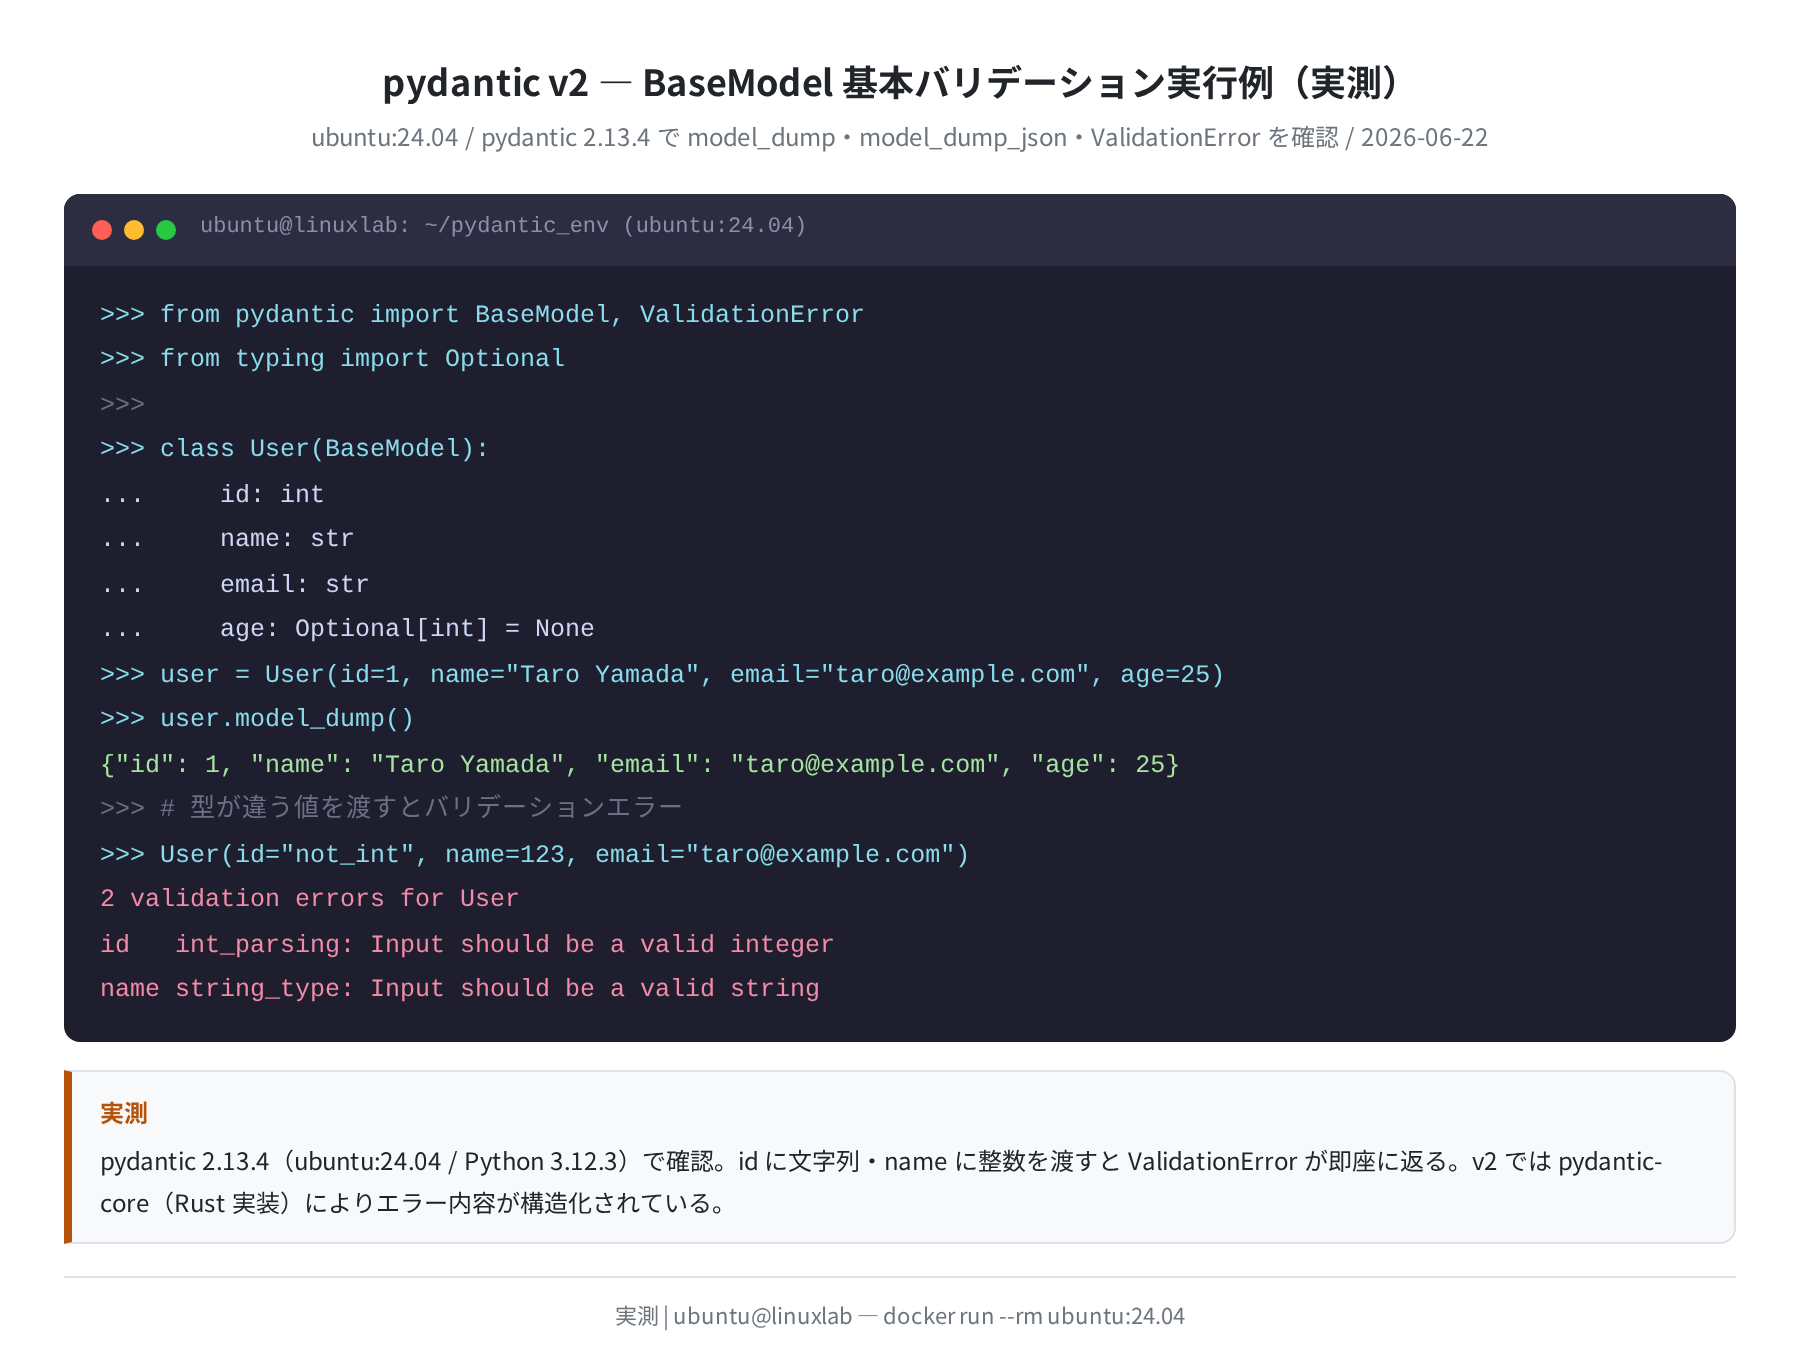Click the footer text 'docker run --rm ubuntu:24.04'
The image size is (1800, 1372).
(1034, 1316)
